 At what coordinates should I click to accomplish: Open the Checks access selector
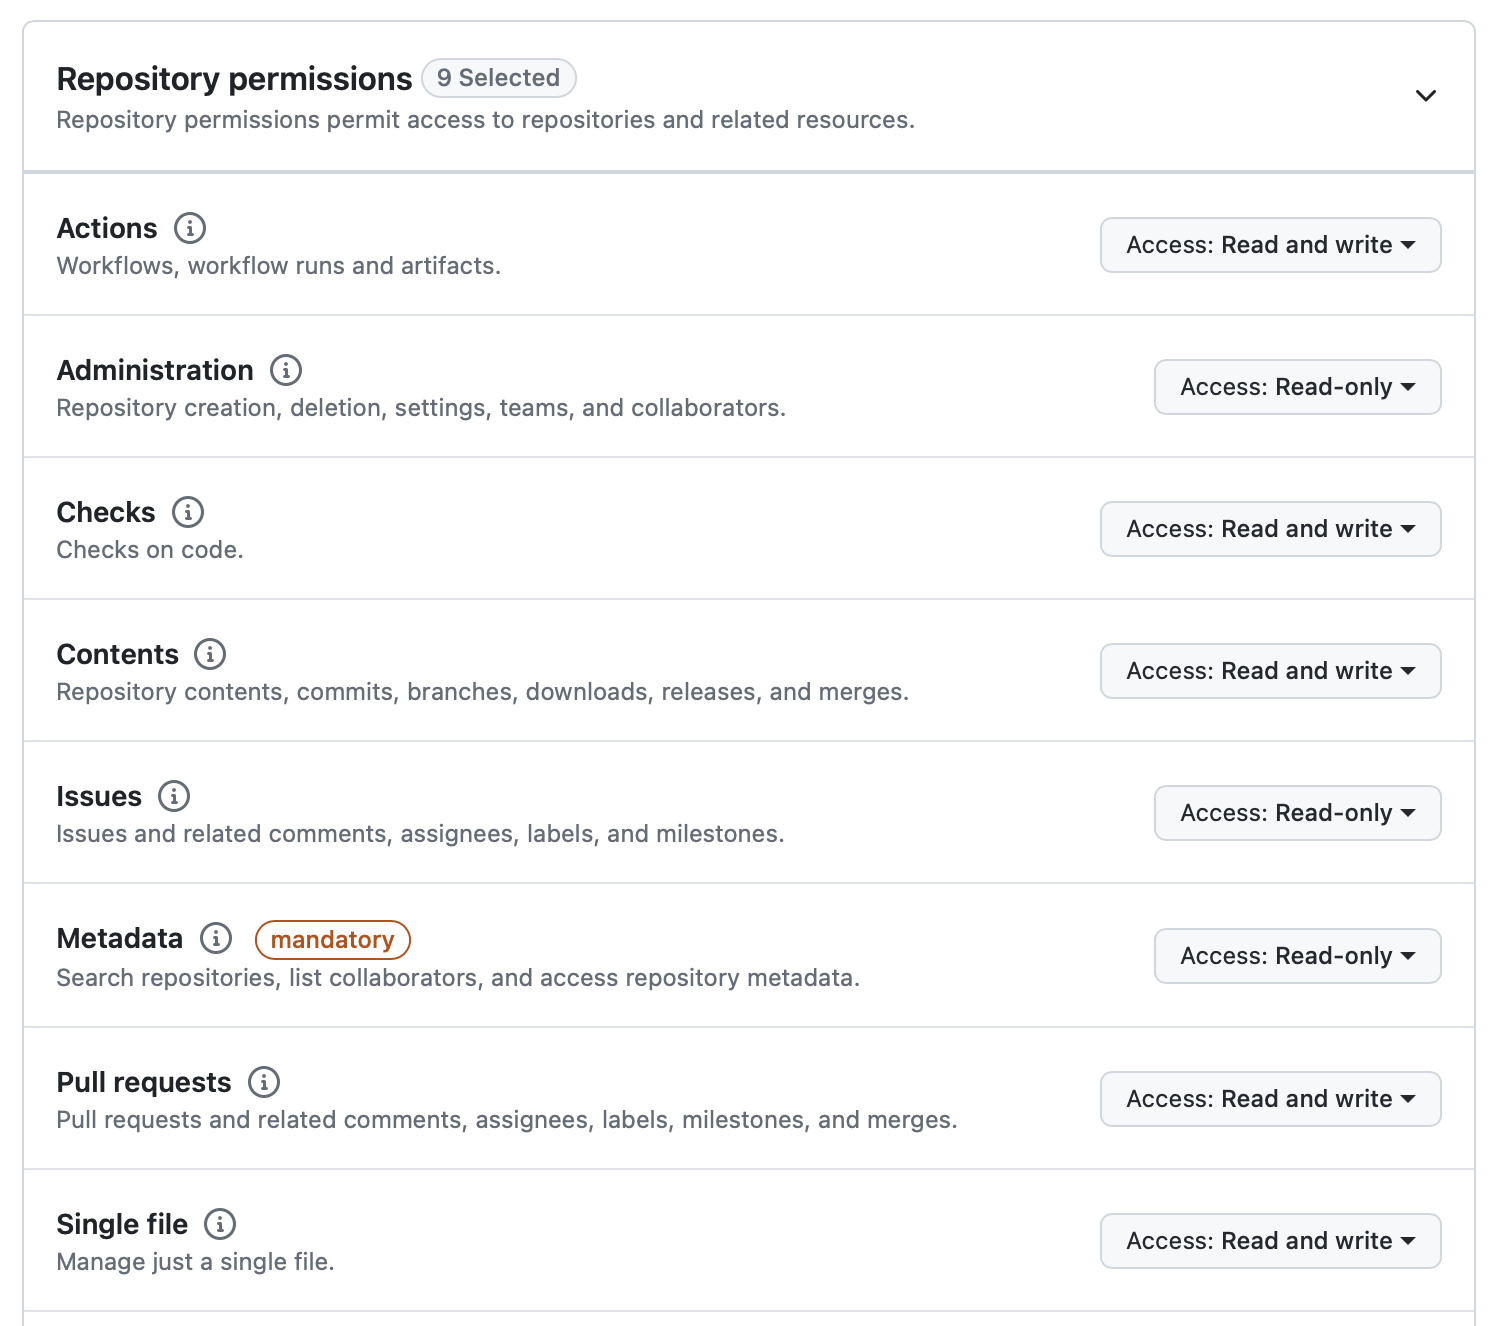coord(1270,529)
